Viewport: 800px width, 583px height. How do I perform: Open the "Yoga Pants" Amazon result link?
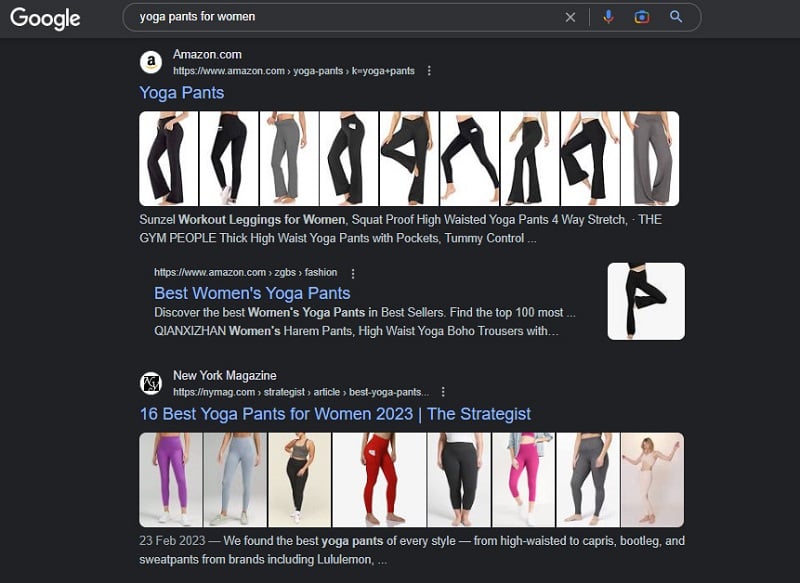182,93
